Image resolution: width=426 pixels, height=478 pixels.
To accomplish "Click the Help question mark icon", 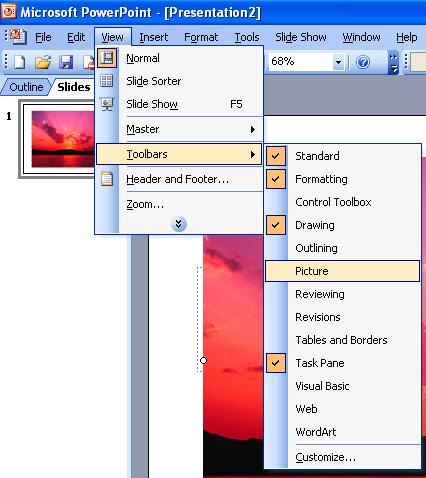I will coord(363,62).
